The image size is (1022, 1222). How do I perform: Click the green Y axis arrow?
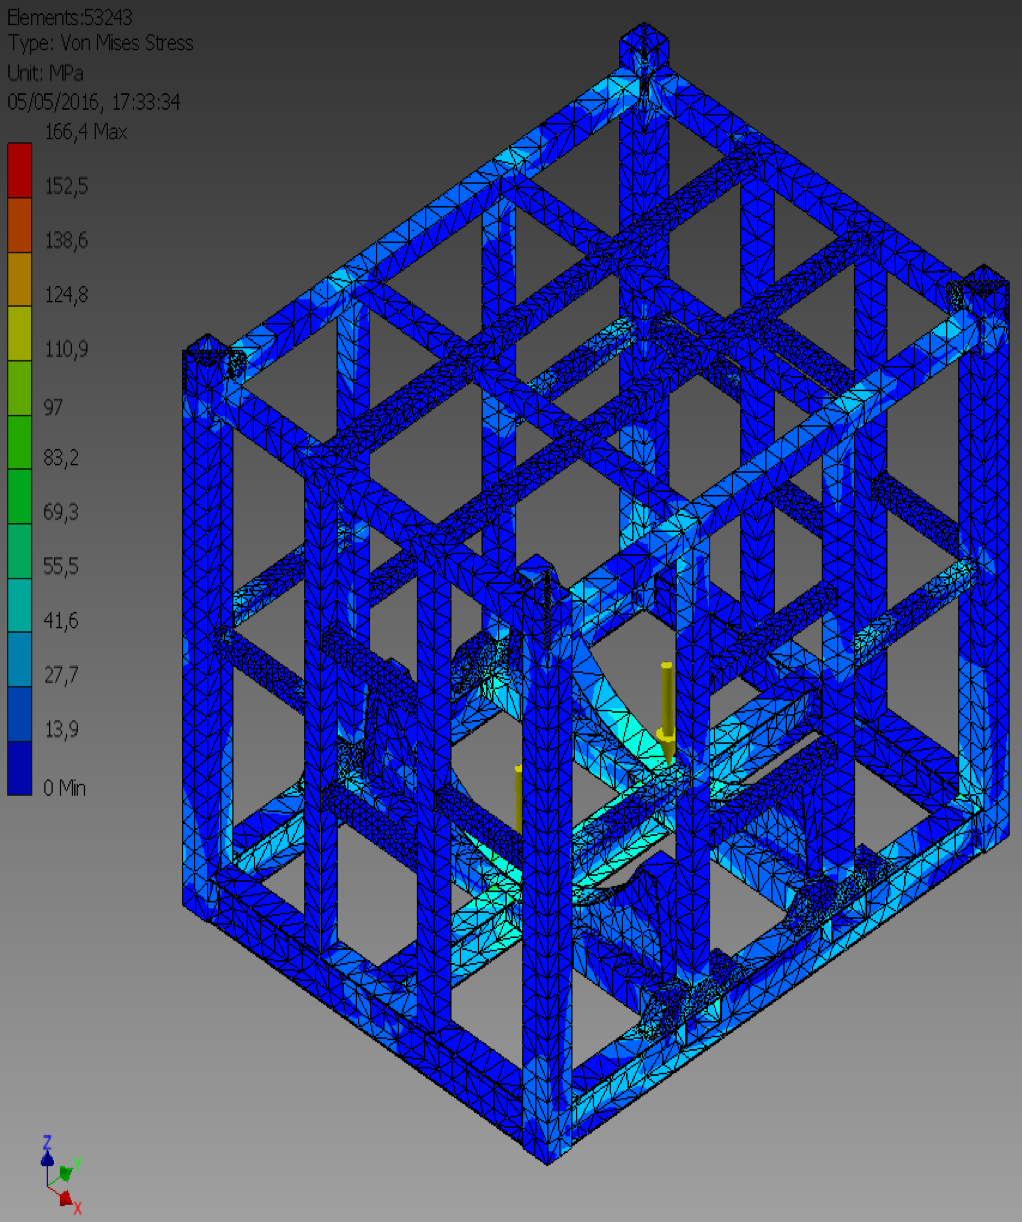tap(66, 1170)
